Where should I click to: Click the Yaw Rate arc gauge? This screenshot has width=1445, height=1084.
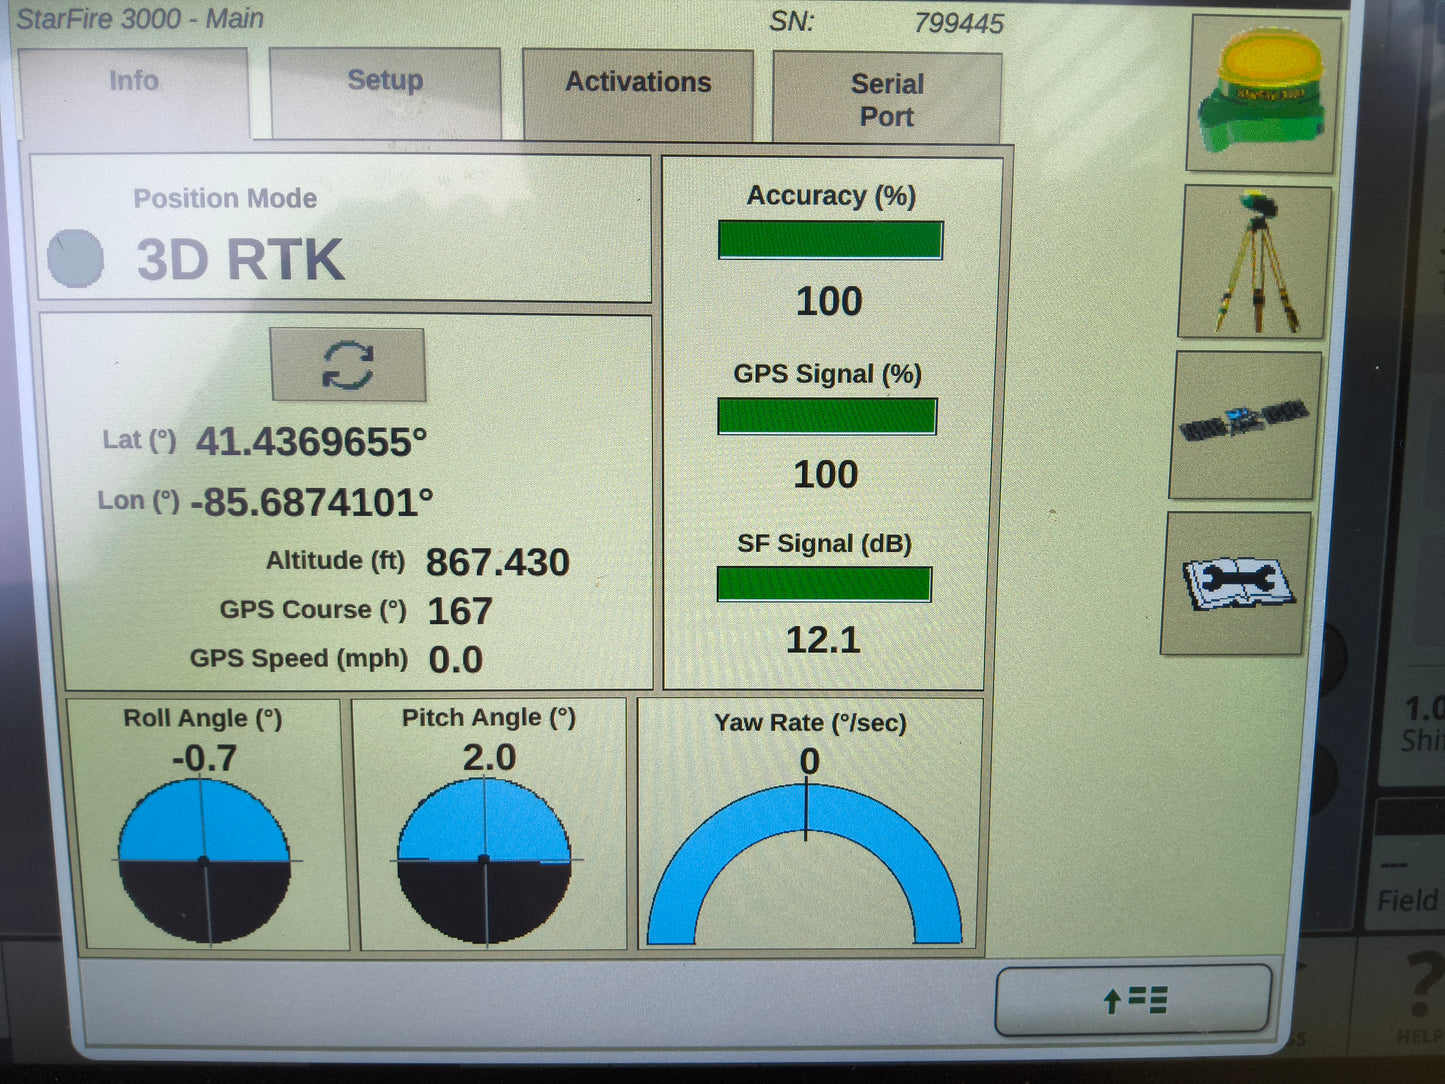[x=805, y=864]
